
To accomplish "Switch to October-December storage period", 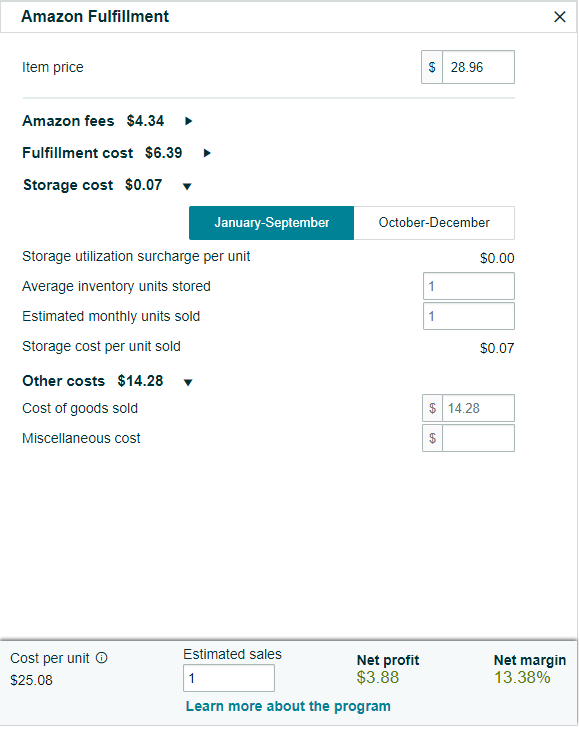I will 434,223.
